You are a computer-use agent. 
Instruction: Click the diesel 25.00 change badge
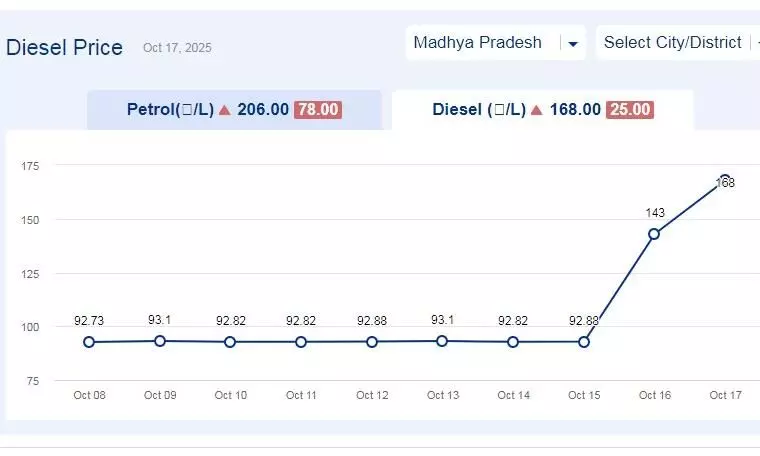coord(630,110)
